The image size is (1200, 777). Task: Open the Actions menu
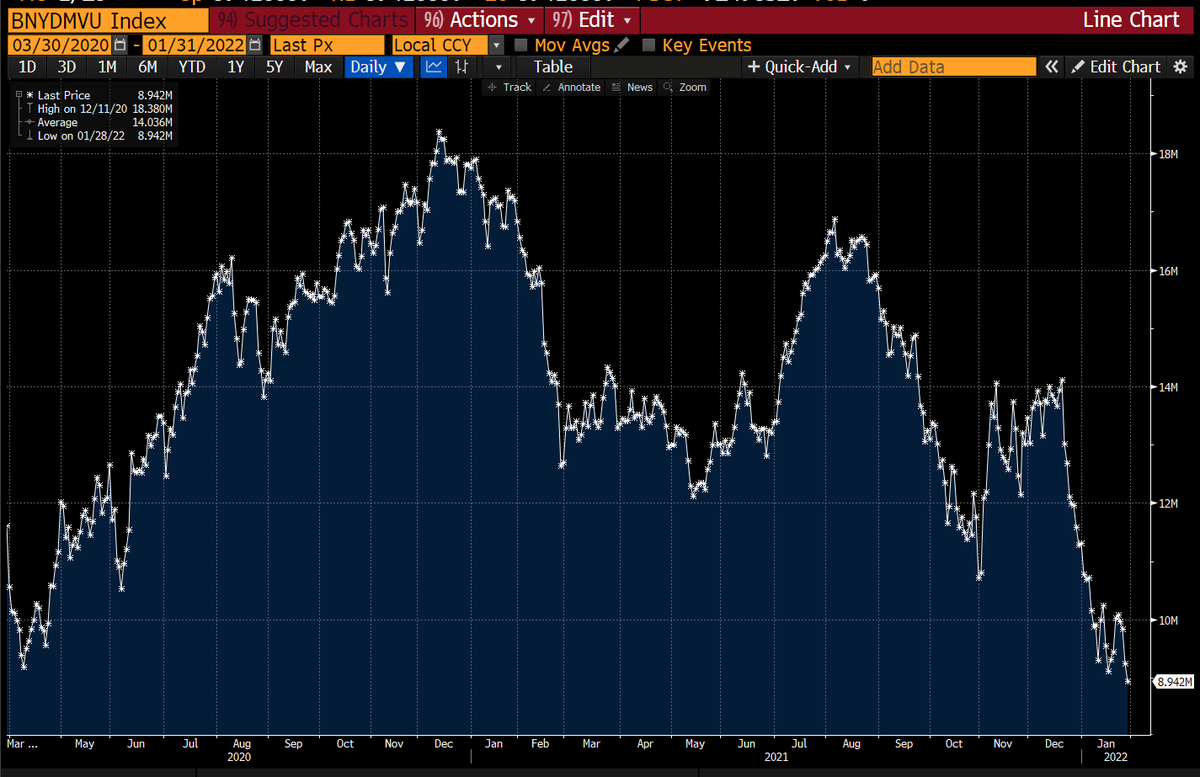coord(479,19)
